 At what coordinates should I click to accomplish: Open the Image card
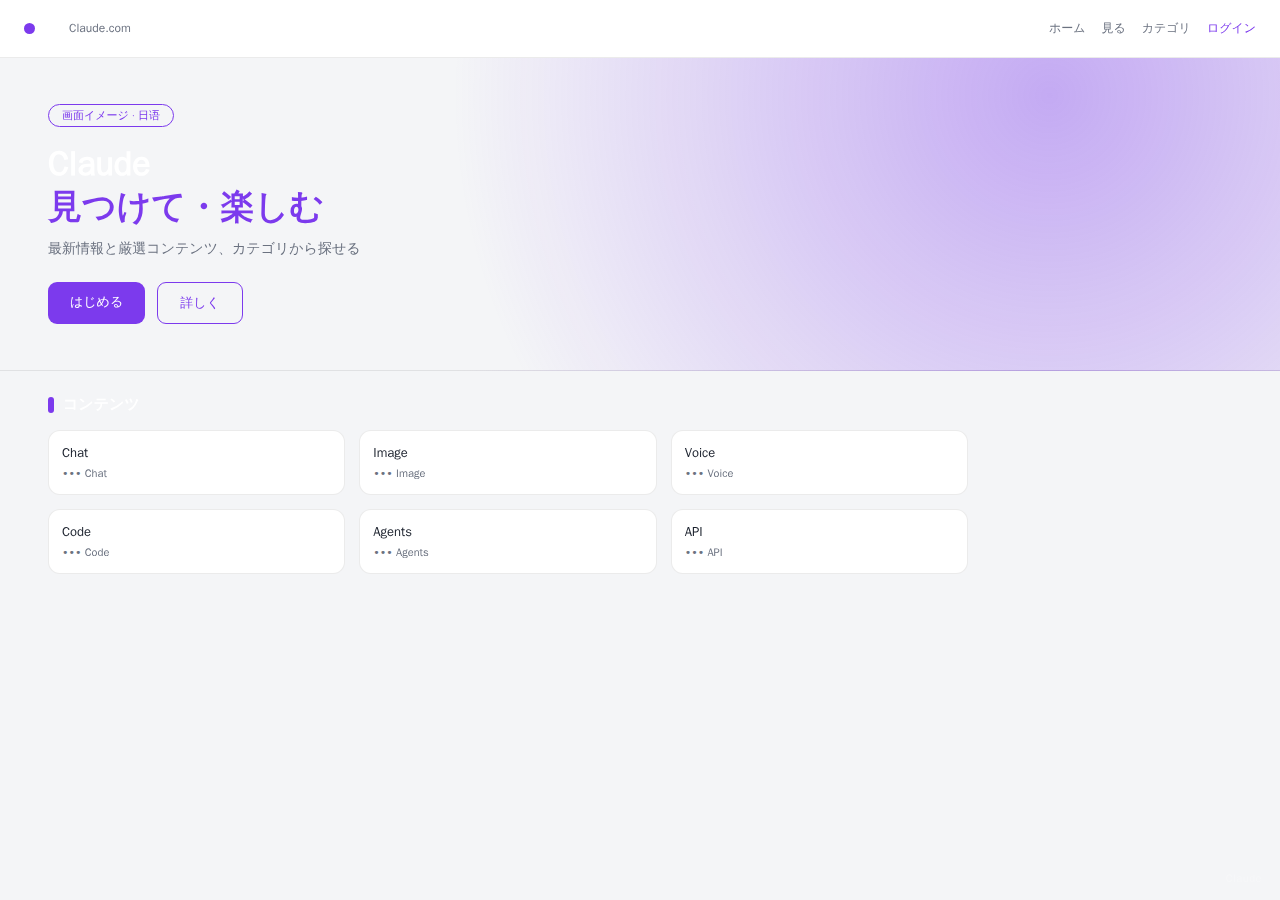(508, 463)
